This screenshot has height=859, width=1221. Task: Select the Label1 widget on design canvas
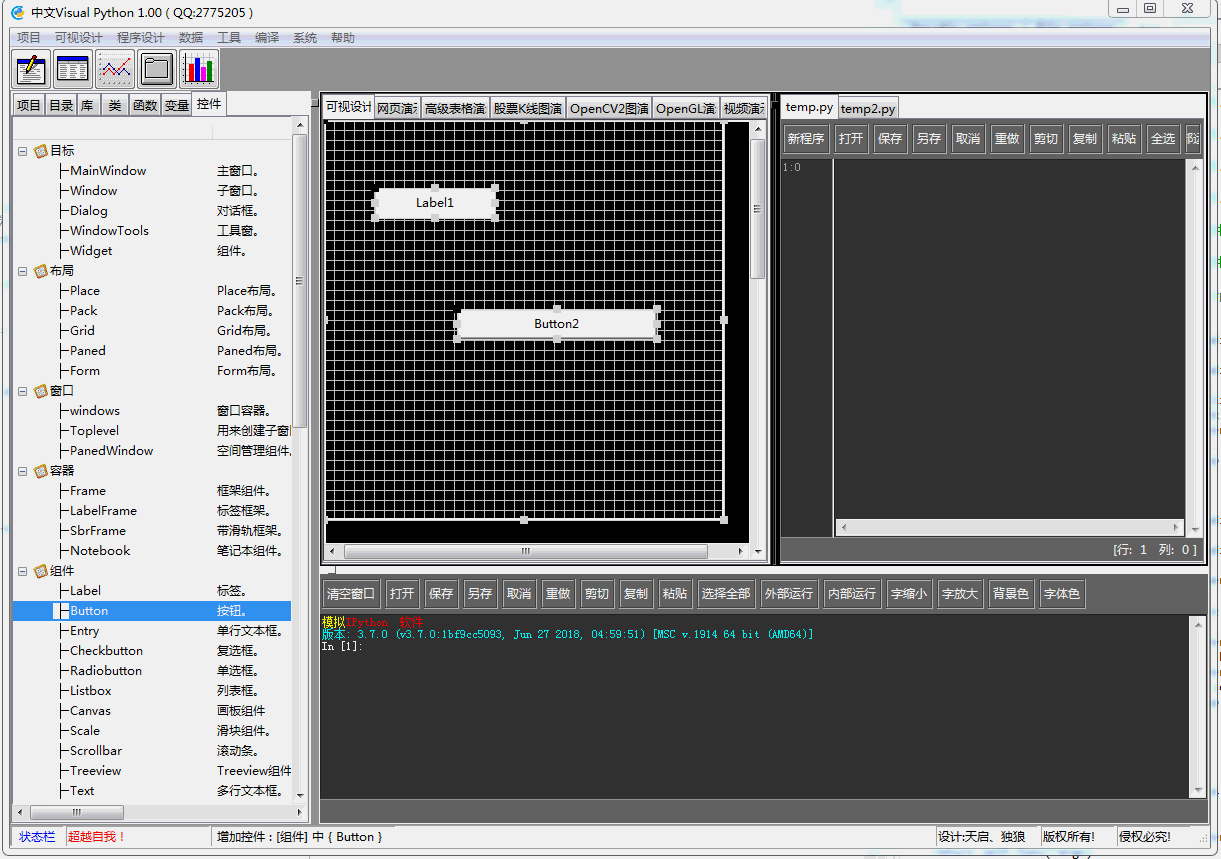pos(435,203)
